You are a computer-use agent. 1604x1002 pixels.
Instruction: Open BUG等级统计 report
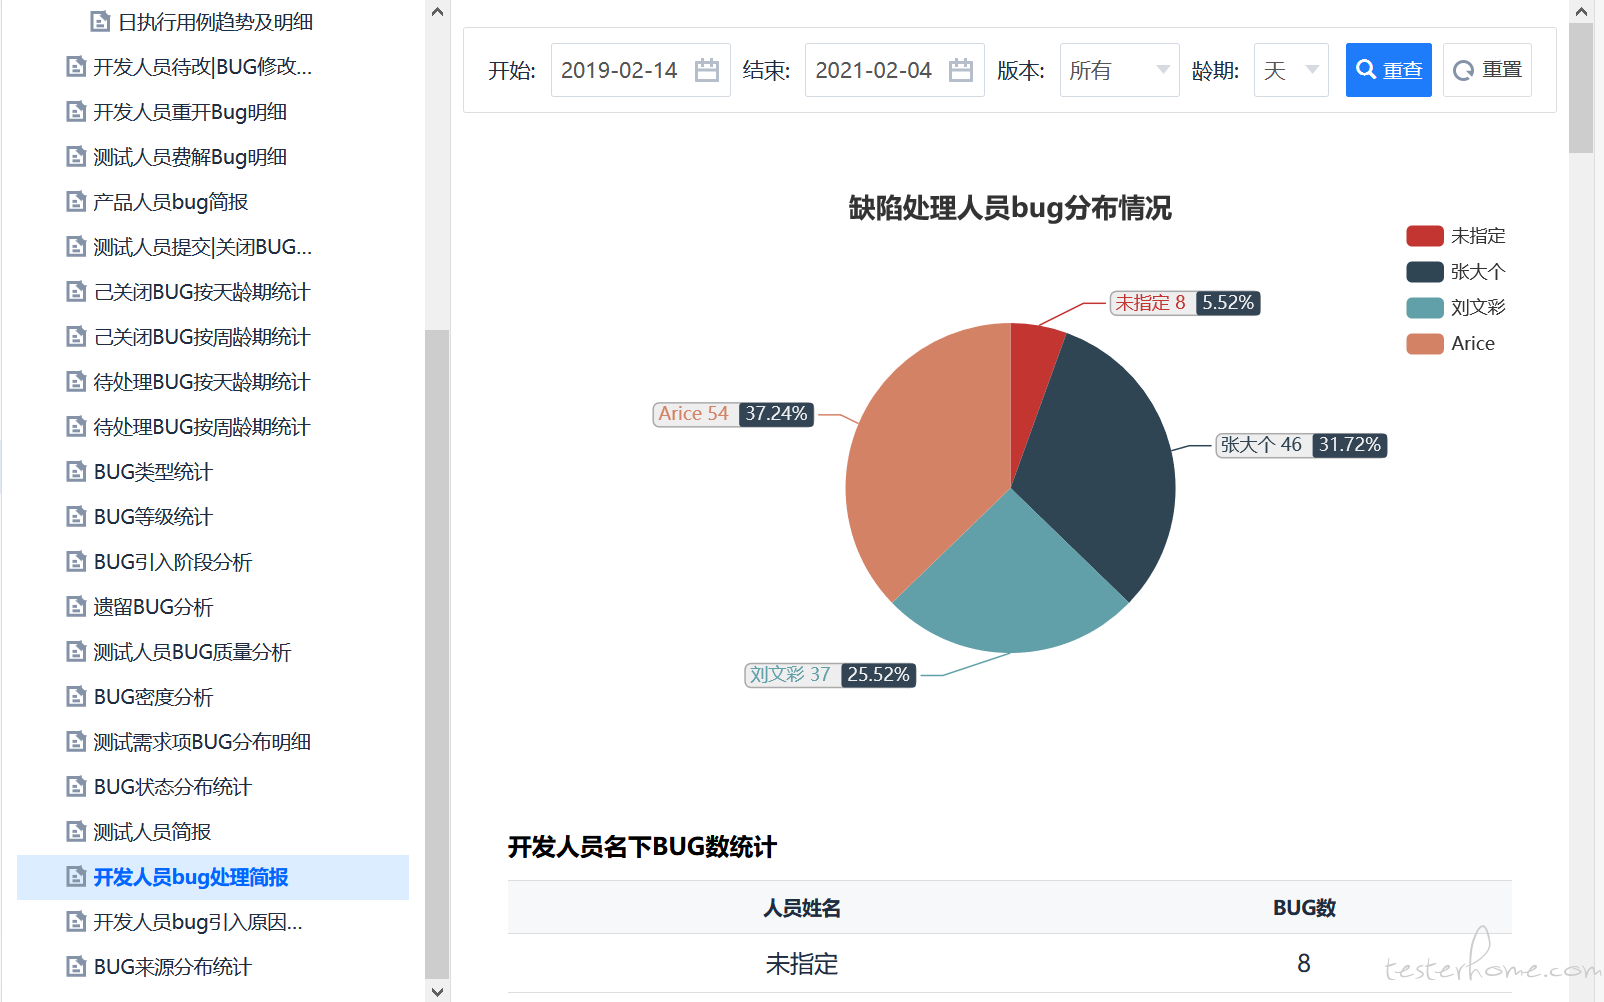click(153, 517)
